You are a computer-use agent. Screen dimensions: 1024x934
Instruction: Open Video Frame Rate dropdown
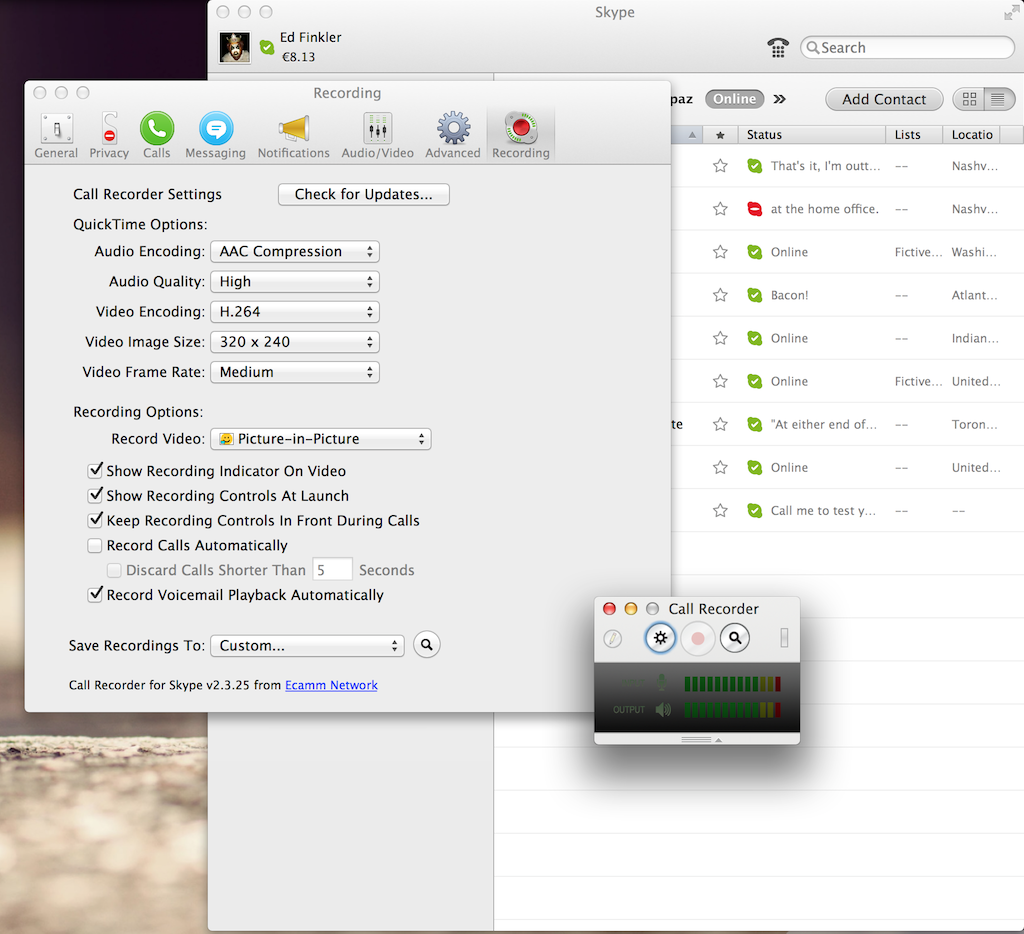click(295, 372)
